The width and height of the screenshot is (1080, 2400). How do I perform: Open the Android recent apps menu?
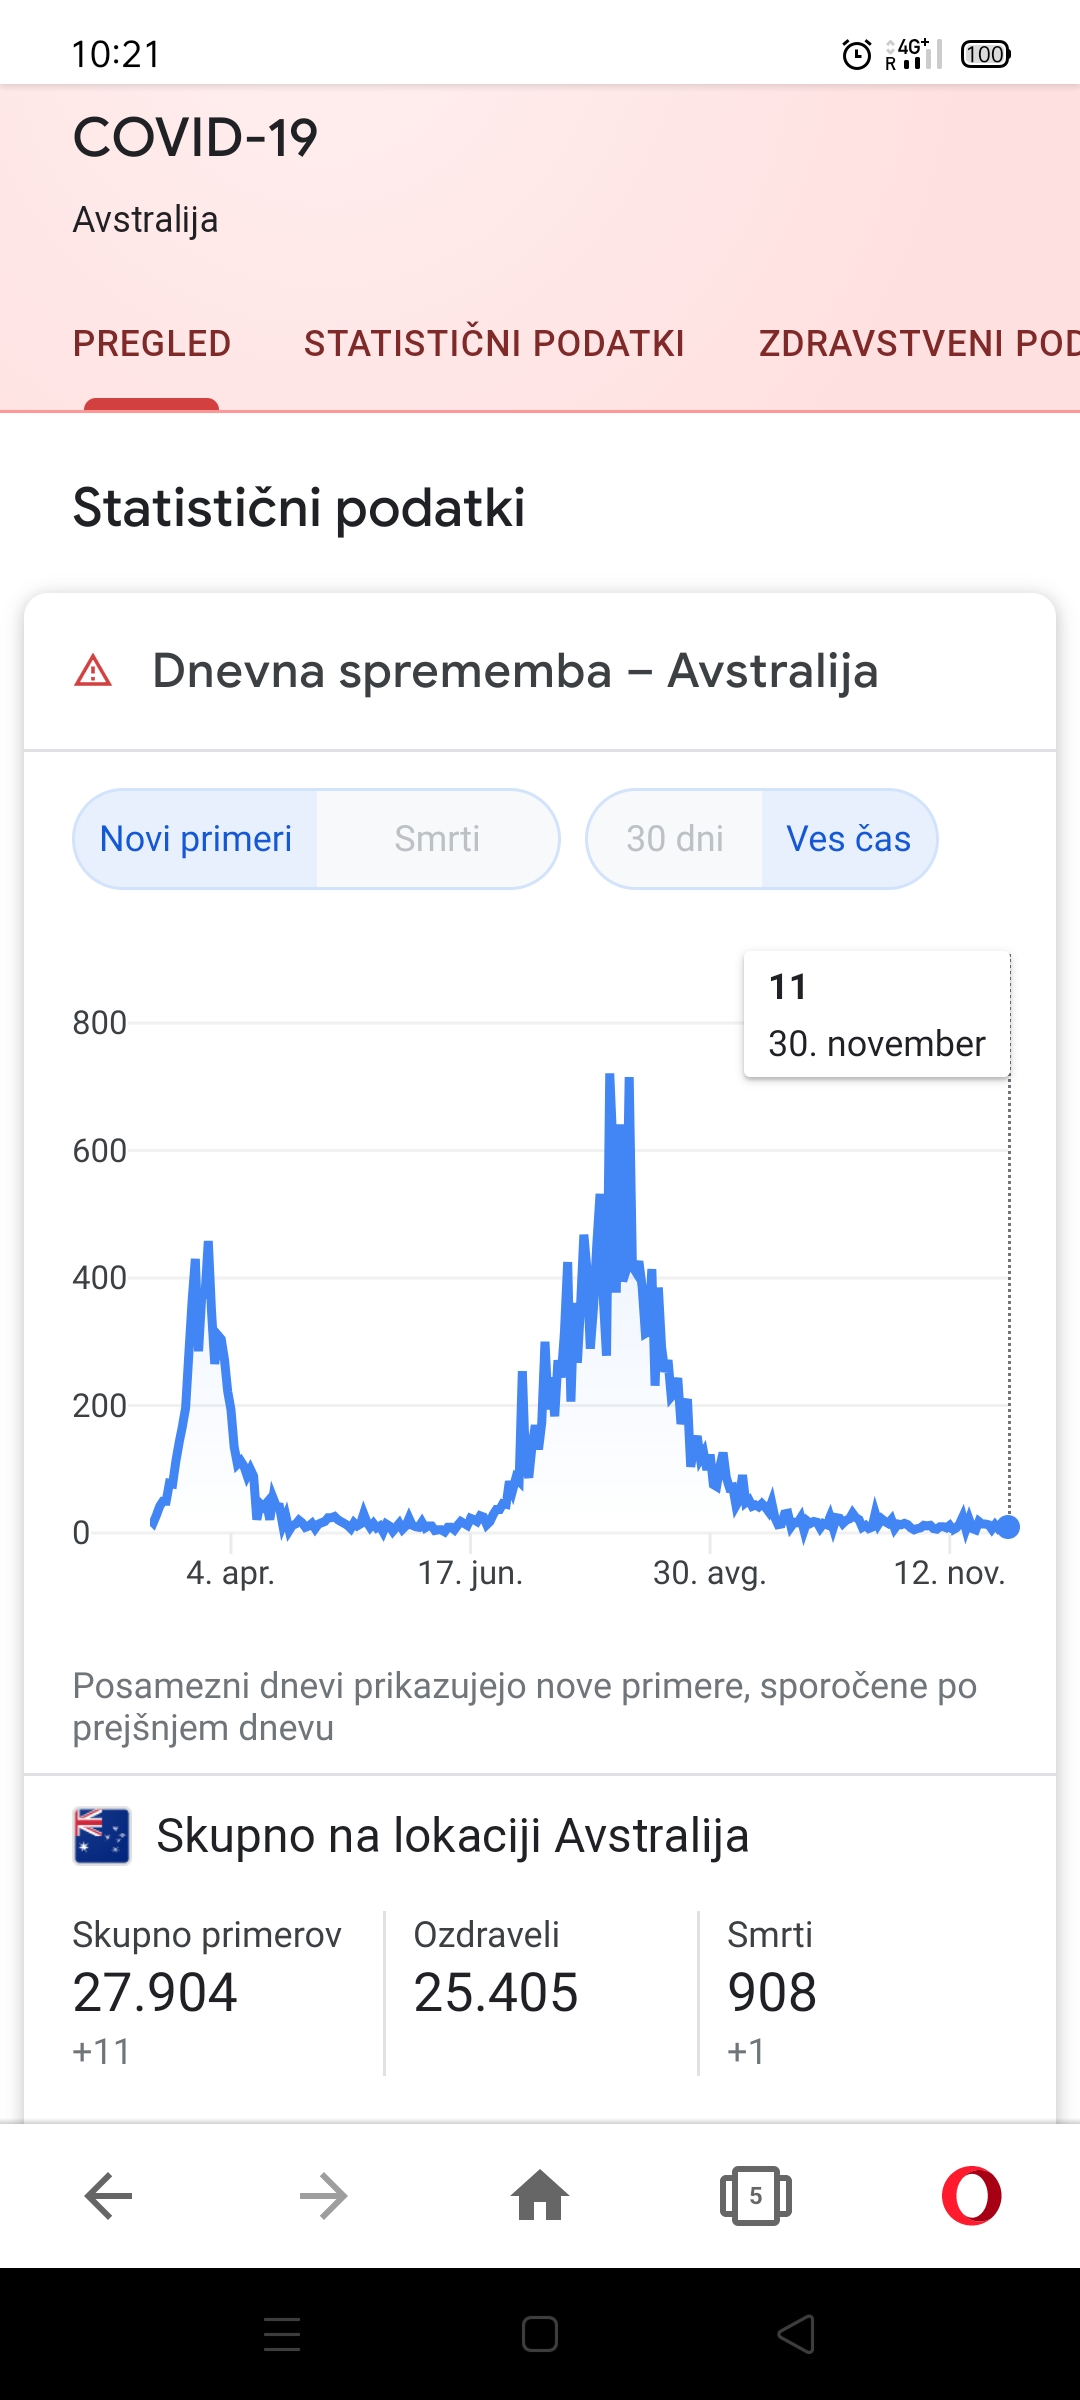click(282, 2334)
